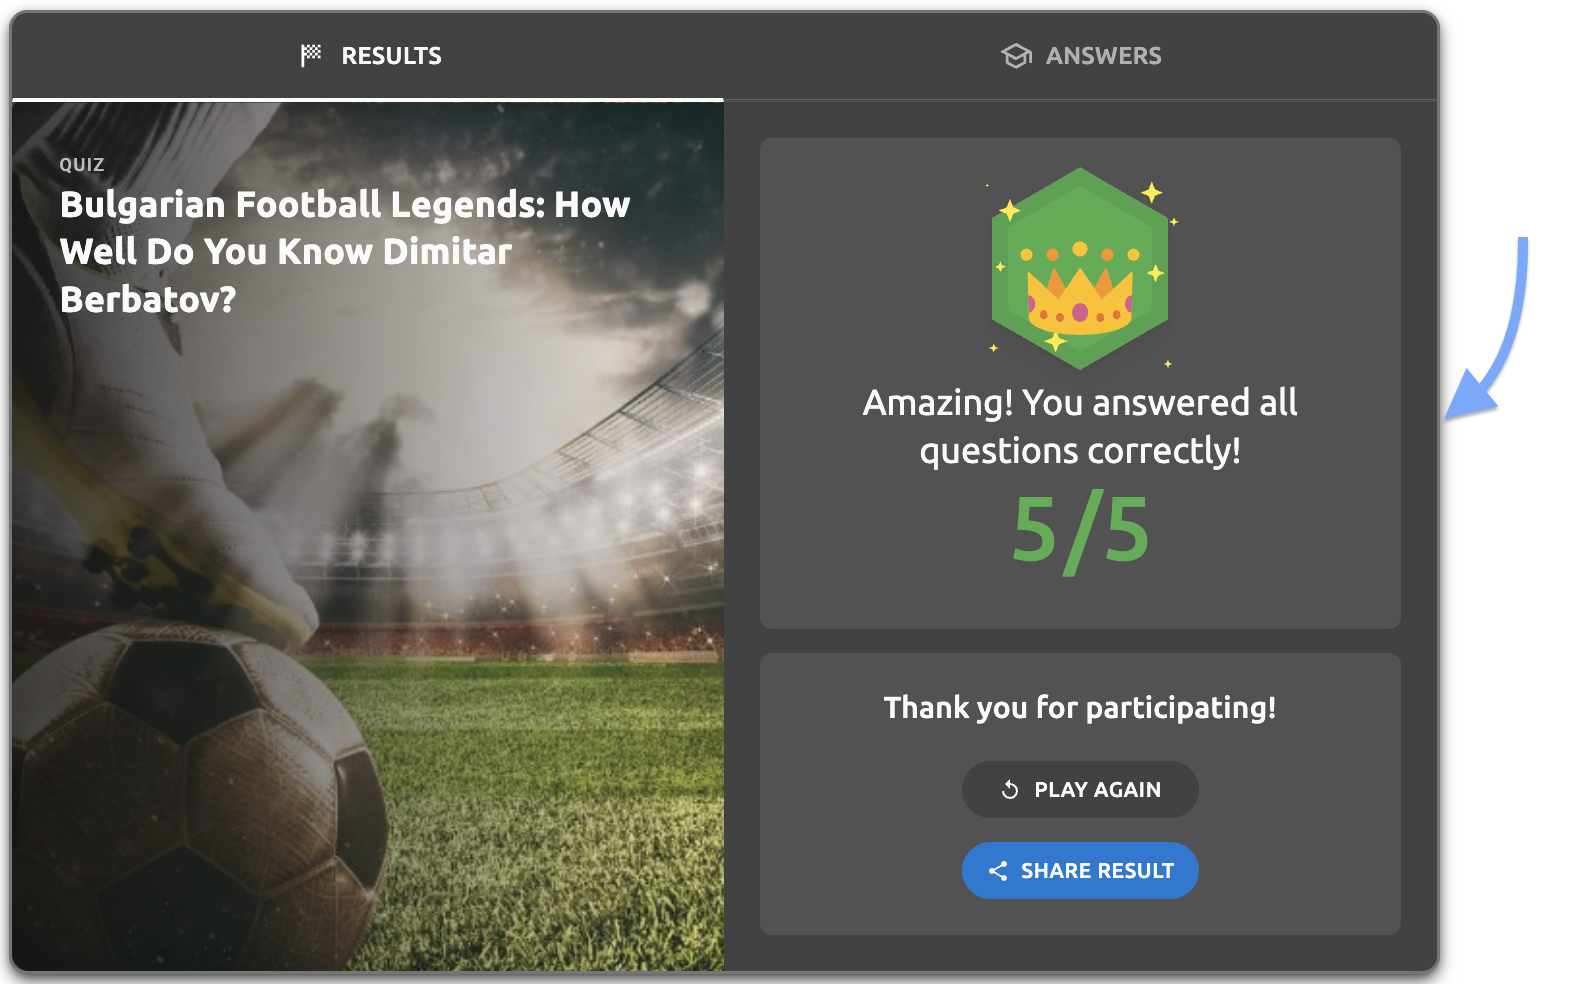
Task: Click the yellow sparkle at the badge's top-right
Action: coord(1152,192)
